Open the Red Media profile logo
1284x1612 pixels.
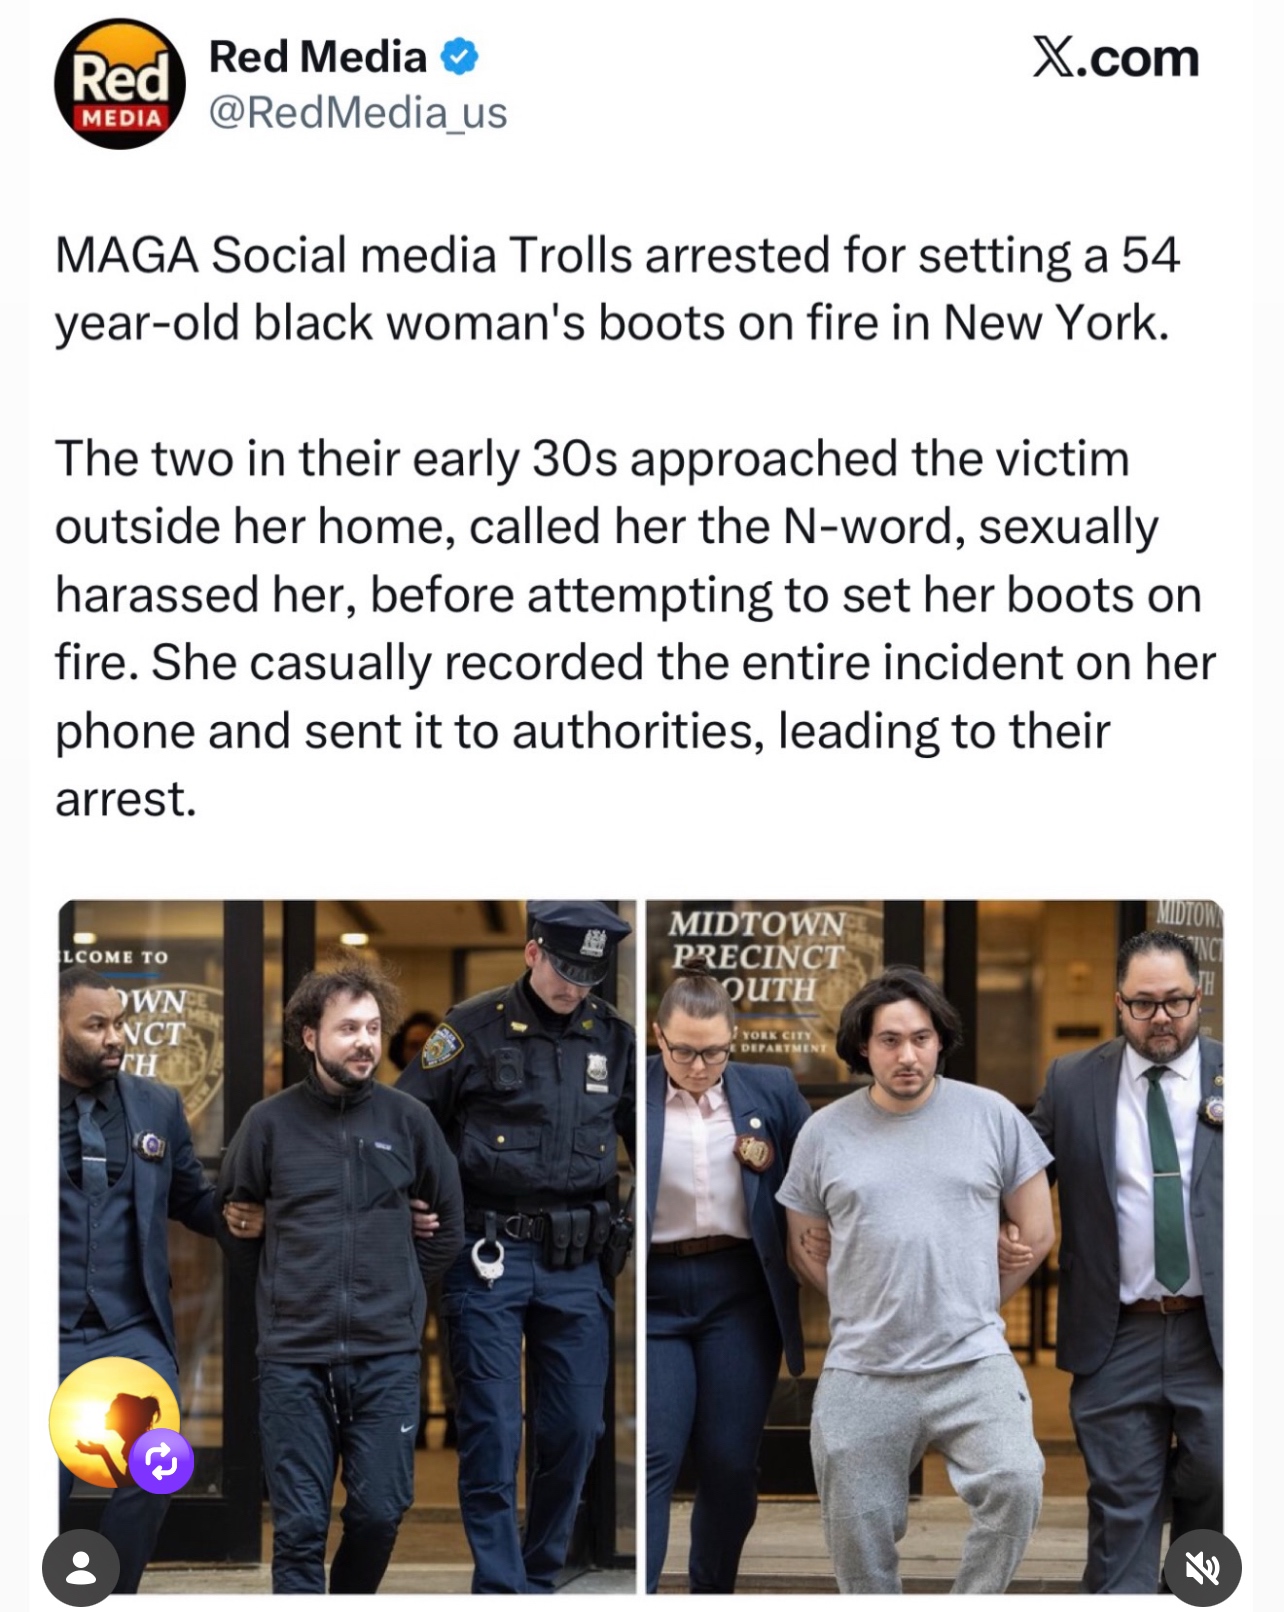pyautogui.click(x=120, y=85)
